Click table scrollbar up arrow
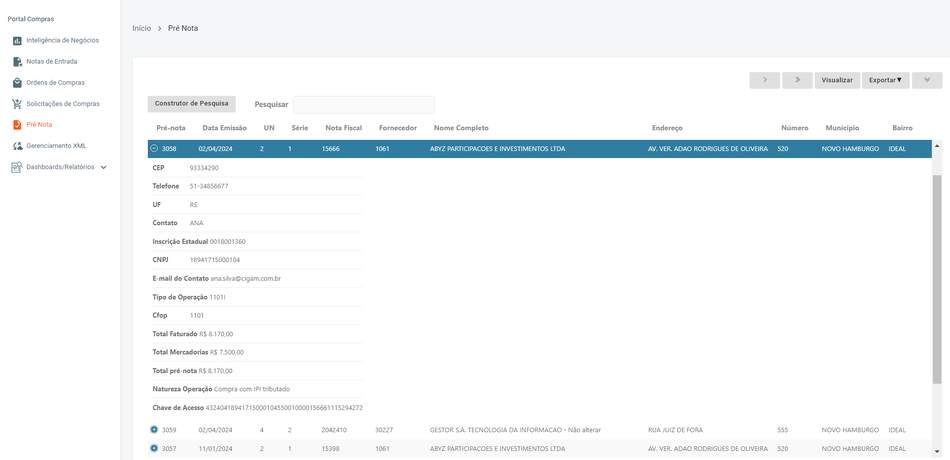 [x=938, y=146]
